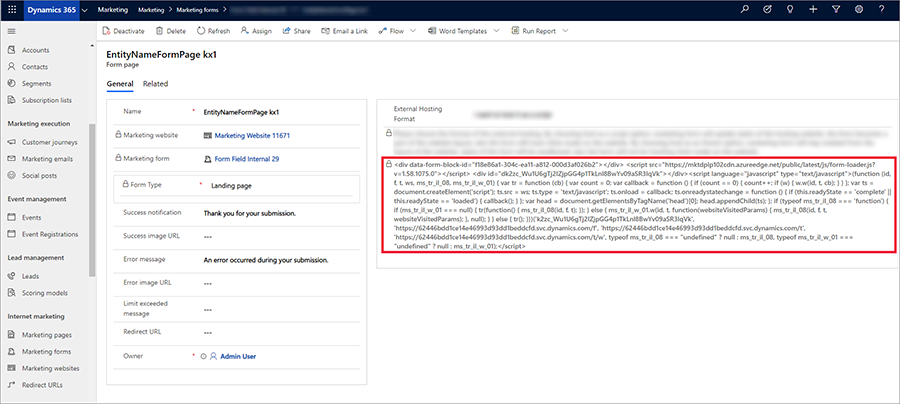Open Leads in the sidebar
Viewport: 900px width, 404px height.
30,276
